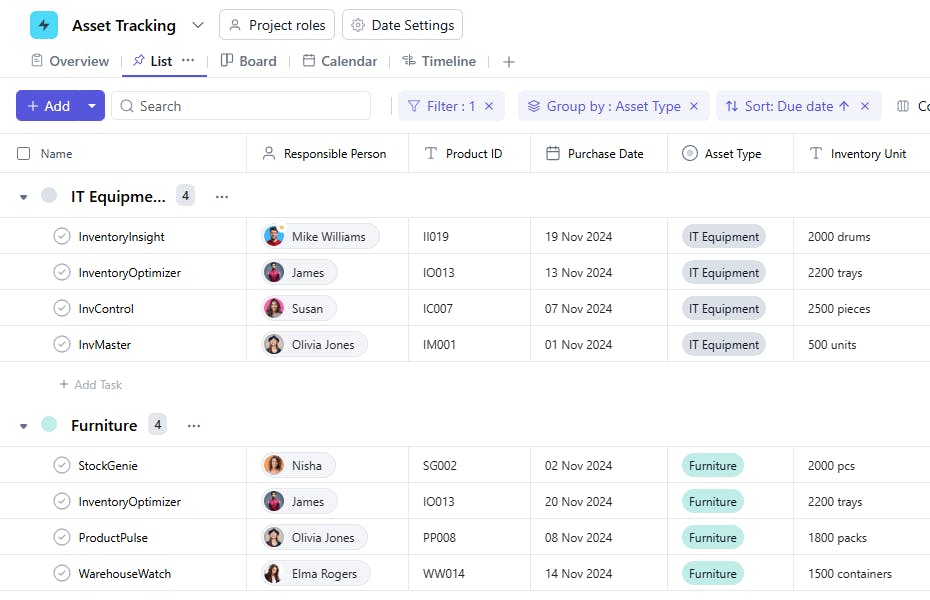This screenshot has width=930, height=600.
Task: Open Project roles
Action: pyautogui.click(x=277, y=25)
